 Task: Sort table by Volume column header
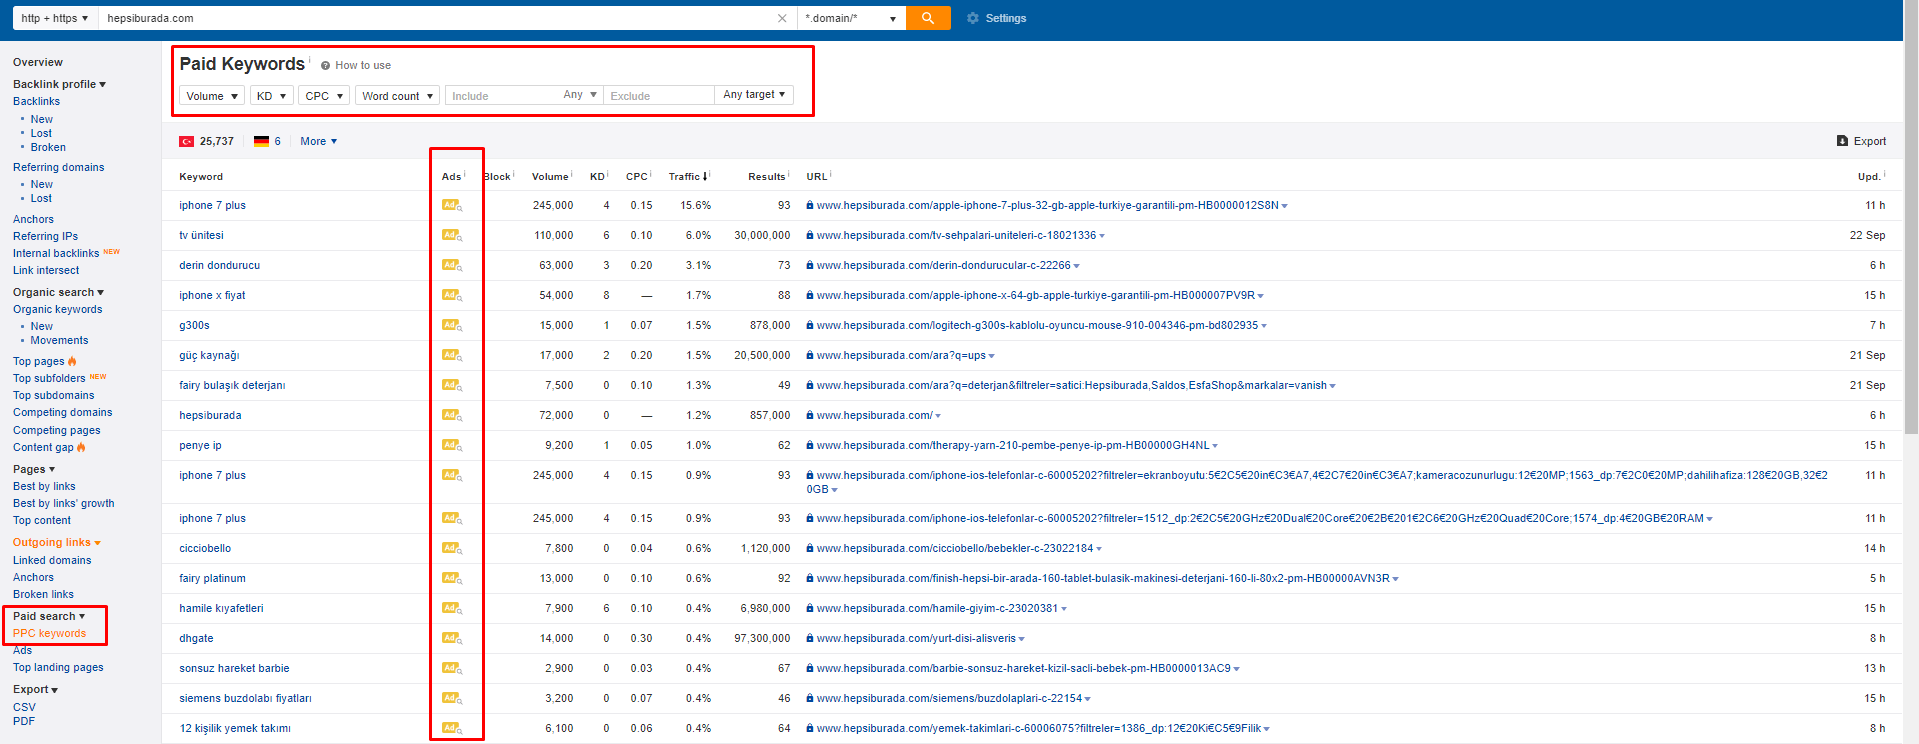(549, 176)
